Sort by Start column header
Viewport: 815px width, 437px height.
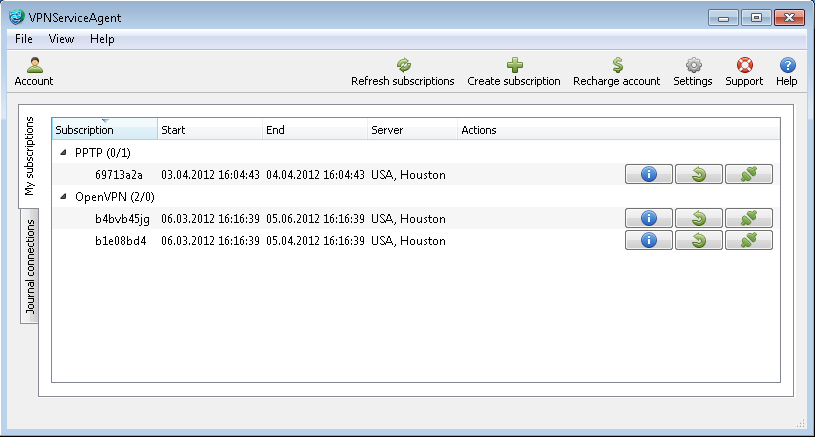(210, 129)
